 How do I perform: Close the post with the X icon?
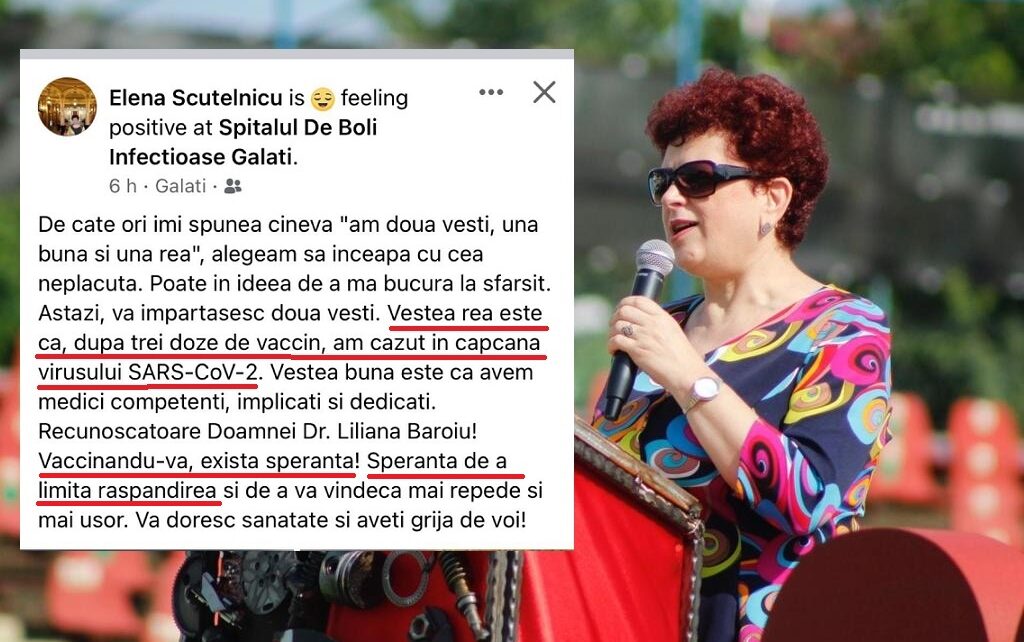[x=544, y=92]
